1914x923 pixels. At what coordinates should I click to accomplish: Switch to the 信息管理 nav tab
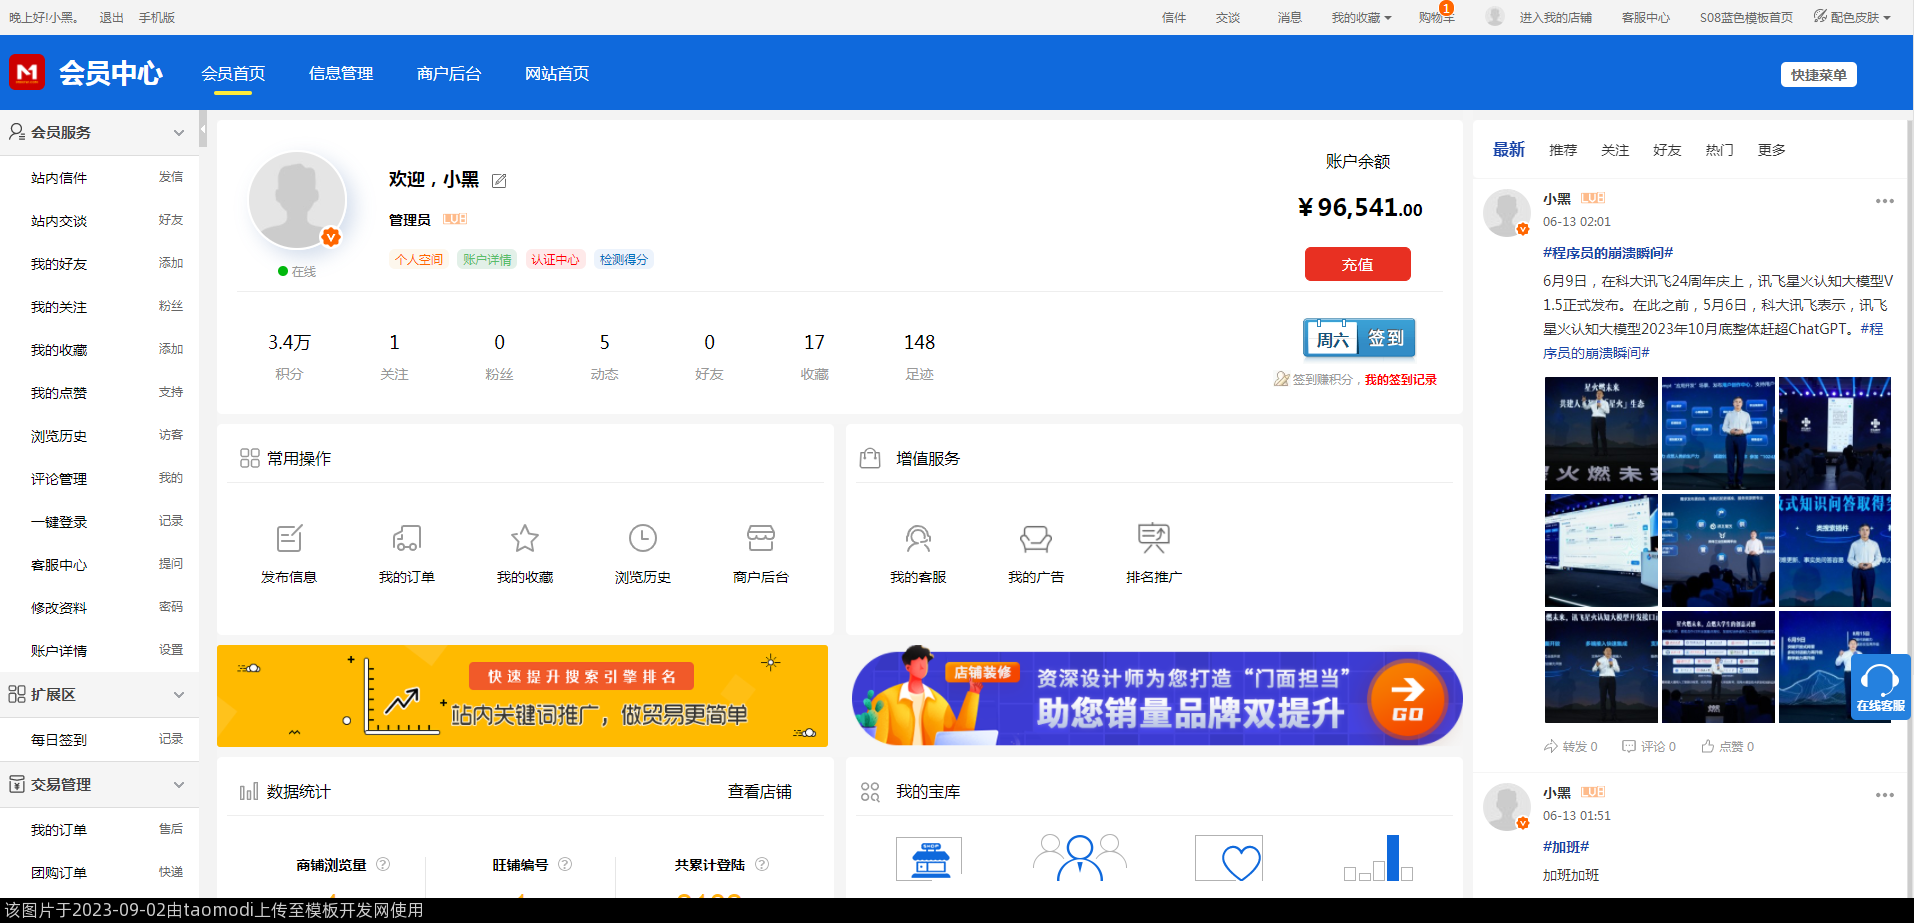[341, 73]
